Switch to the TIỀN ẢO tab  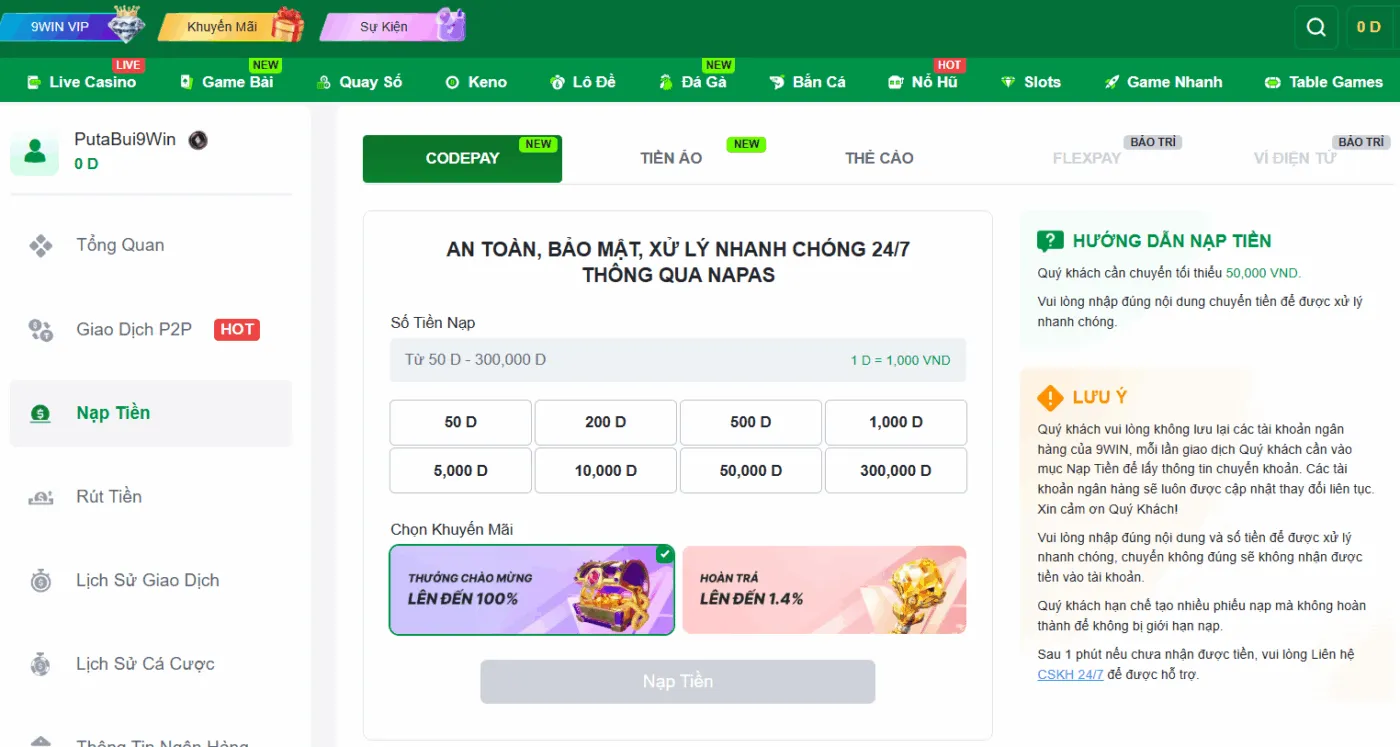(x=671, y=157)
